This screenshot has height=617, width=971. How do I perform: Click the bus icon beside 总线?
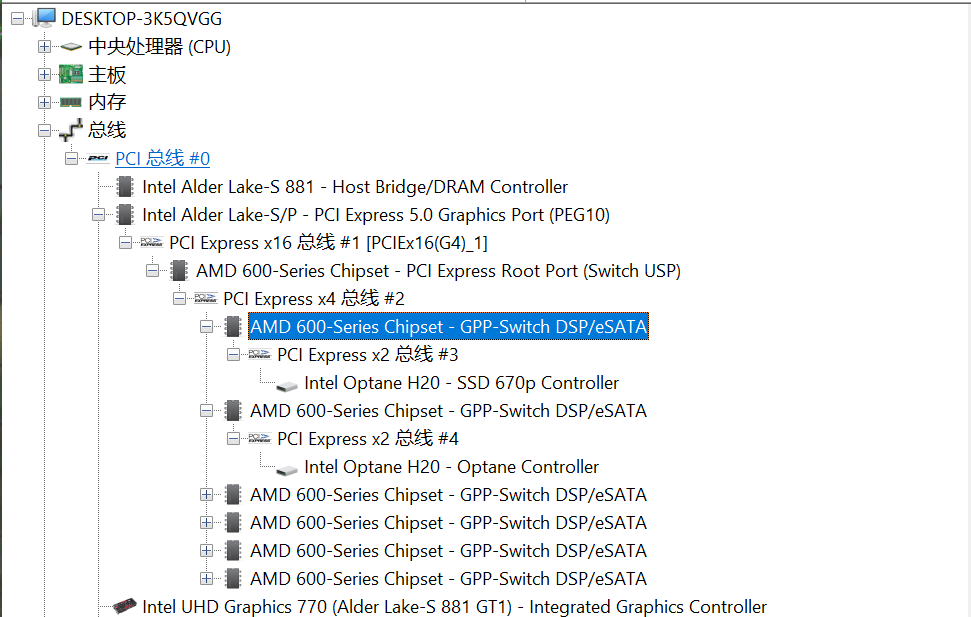coord(71,130)
